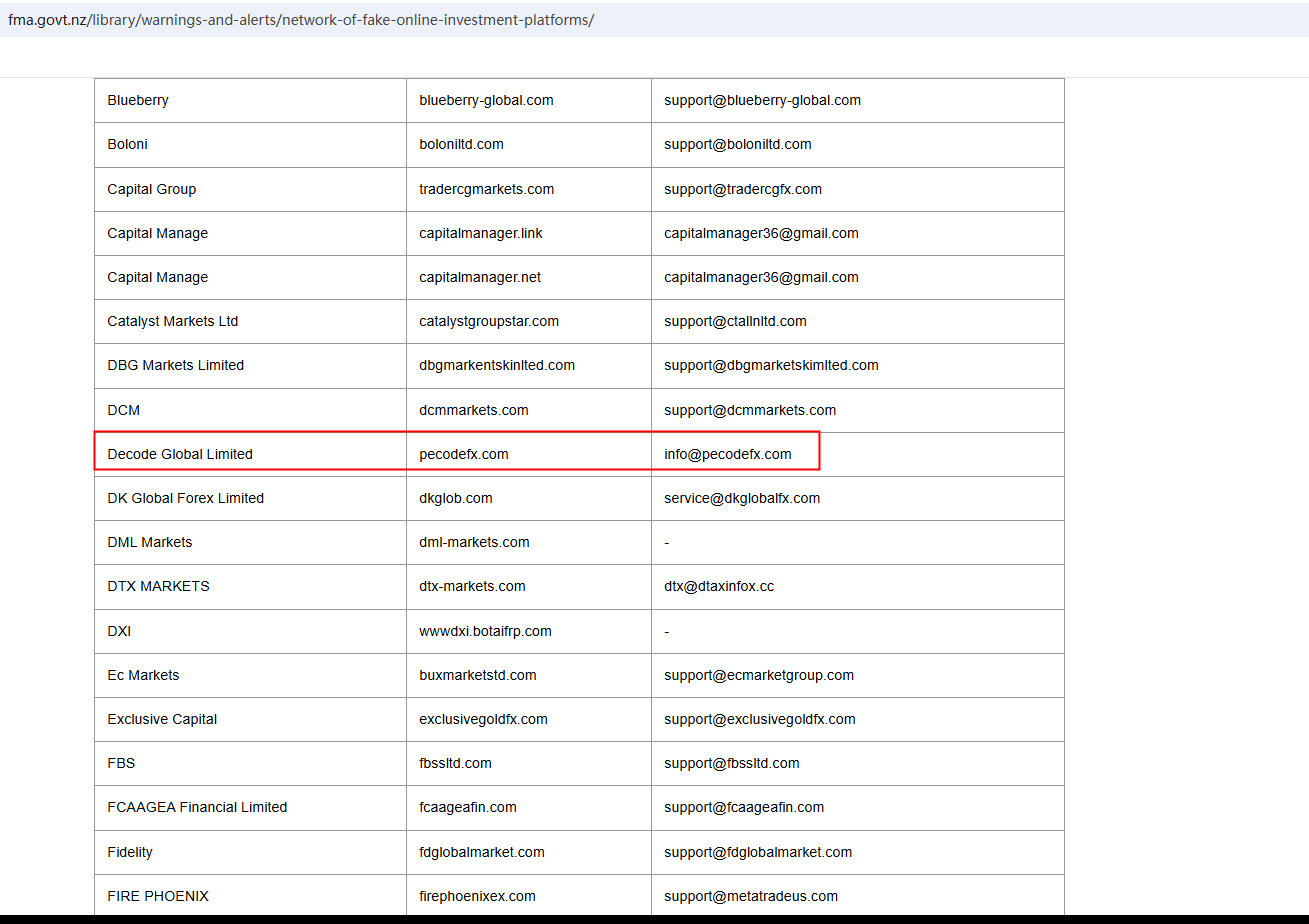This screenshot has width=1309, height=924.
Task: Click the support@boloniltd.com email
Action: tap(737, 144)
